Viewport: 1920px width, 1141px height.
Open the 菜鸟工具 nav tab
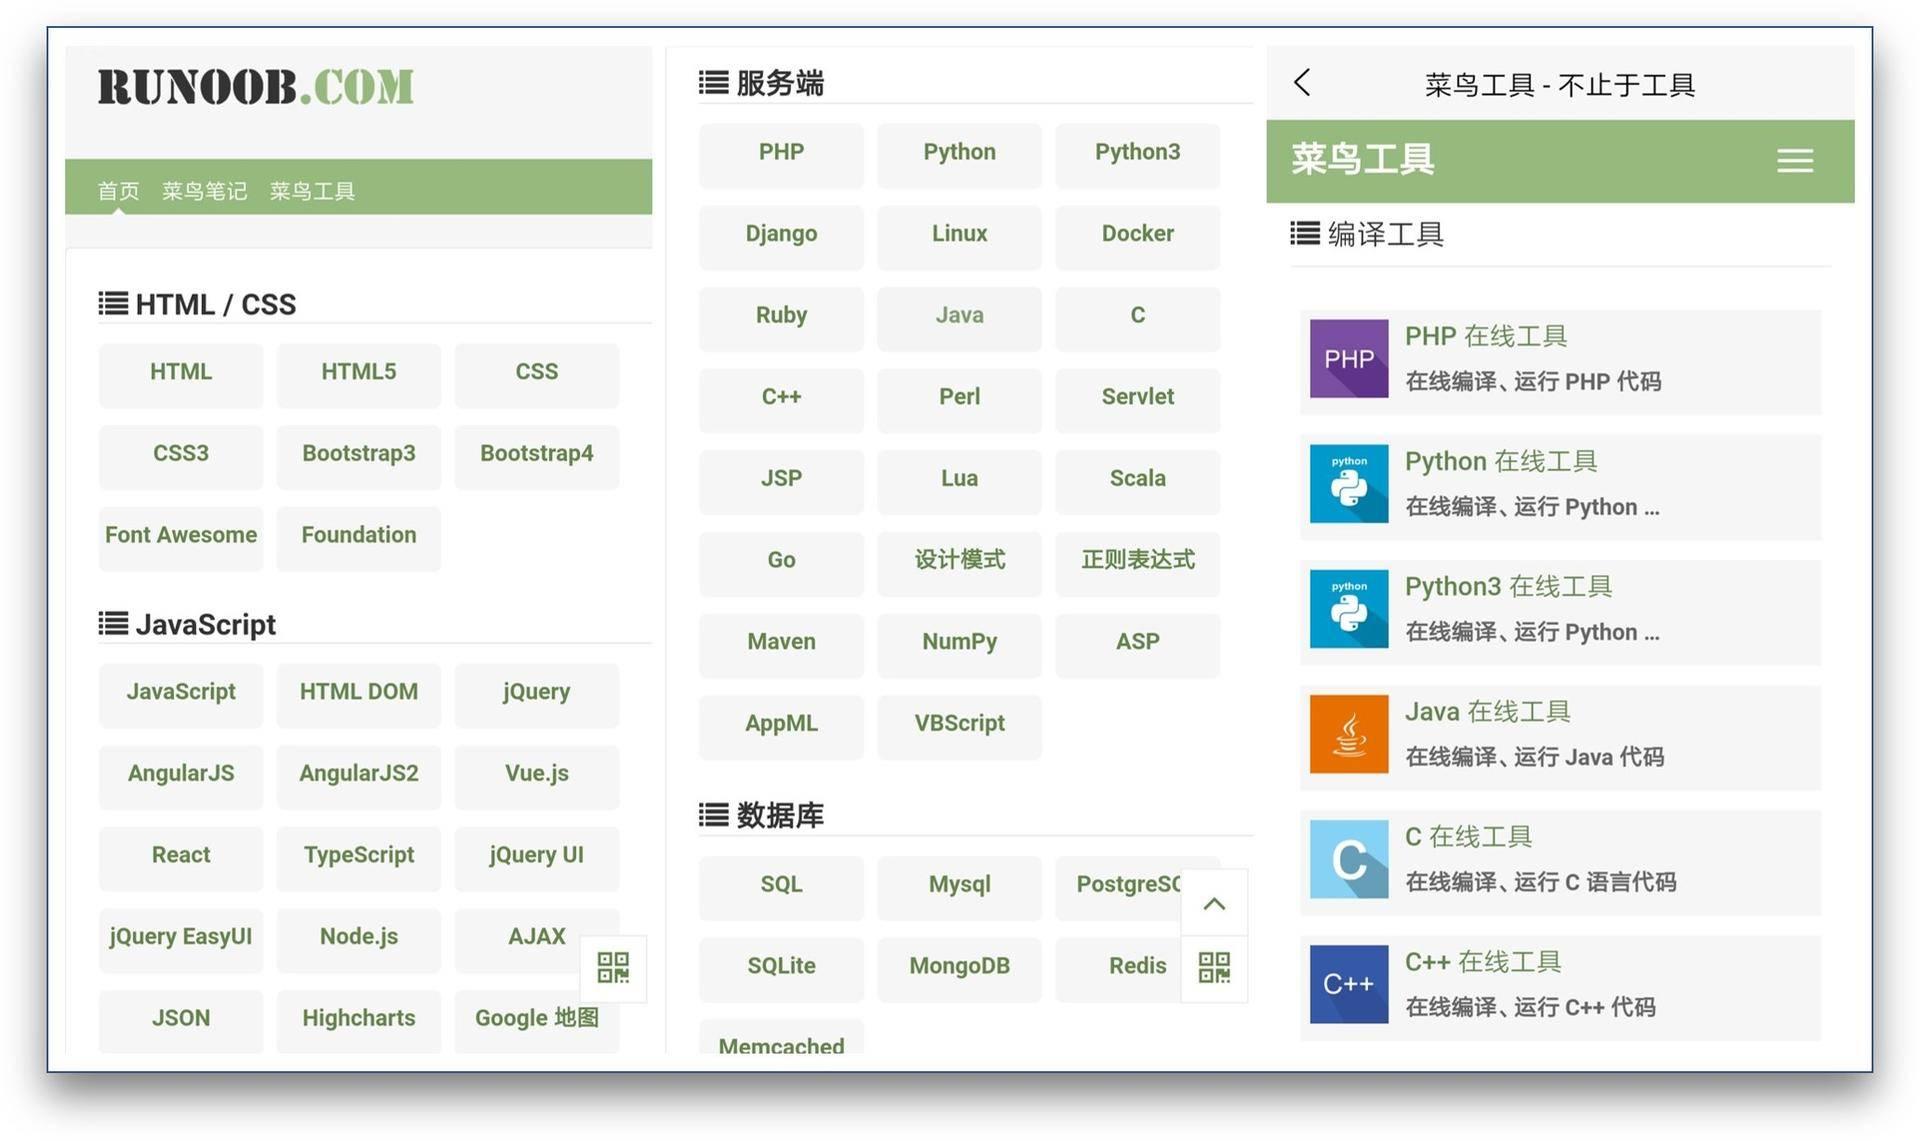tap(312, 191)
